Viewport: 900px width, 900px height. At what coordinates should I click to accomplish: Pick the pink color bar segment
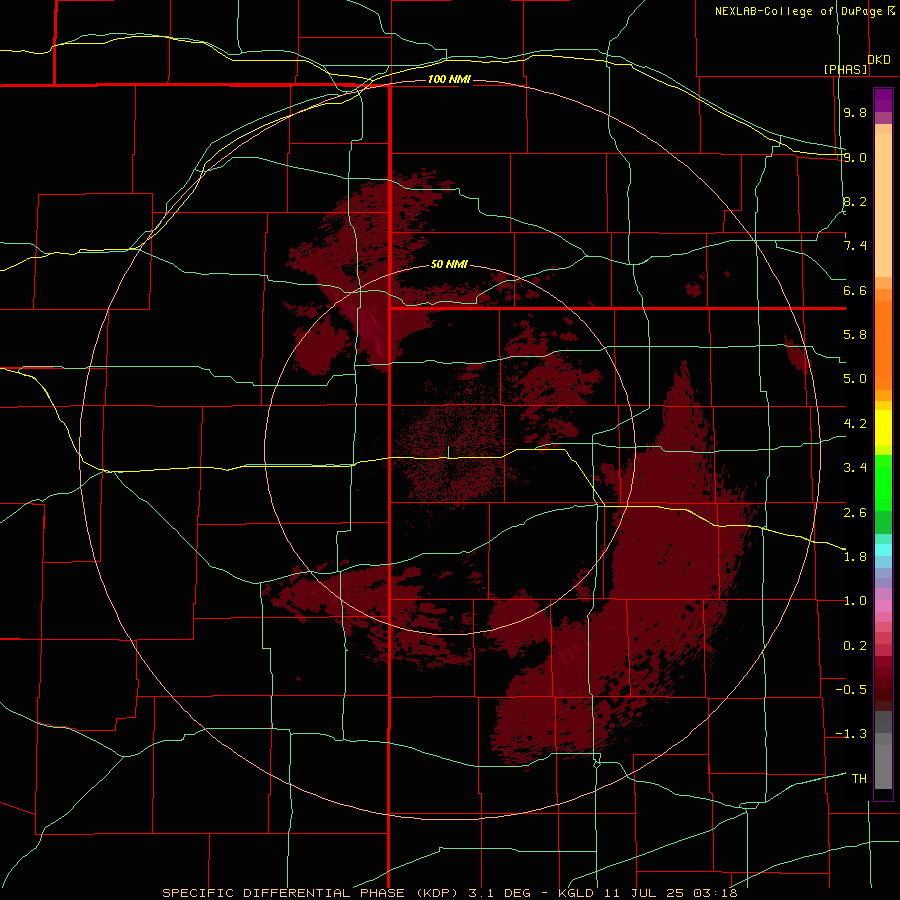[x=883, y=606]
